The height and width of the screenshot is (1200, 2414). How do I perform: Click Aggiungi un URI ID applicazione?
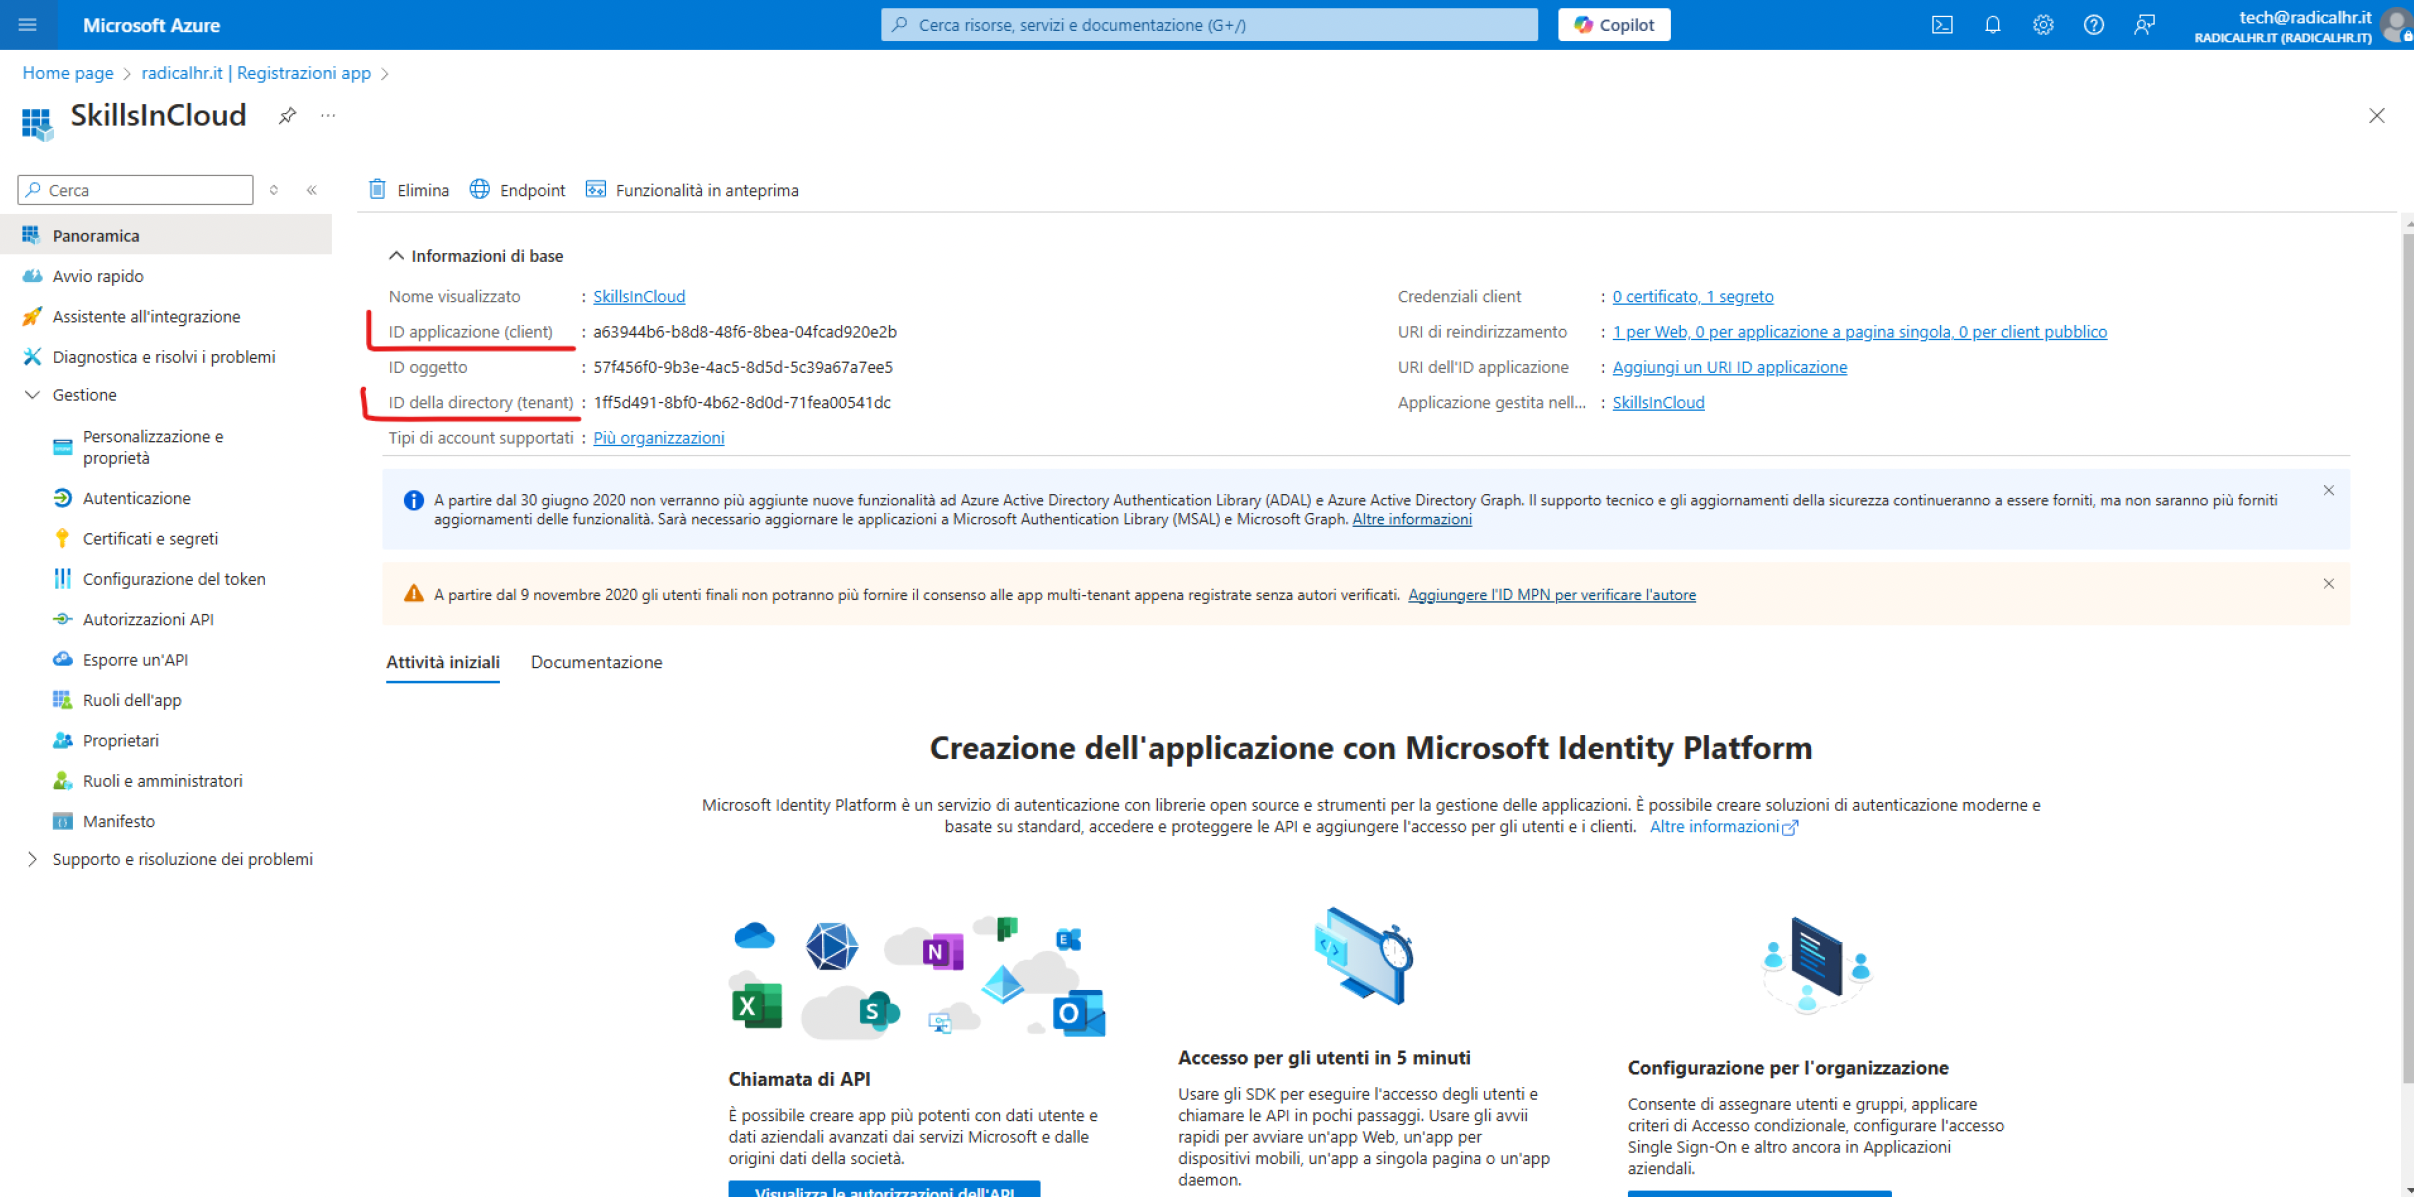(x=1730, y=367)
